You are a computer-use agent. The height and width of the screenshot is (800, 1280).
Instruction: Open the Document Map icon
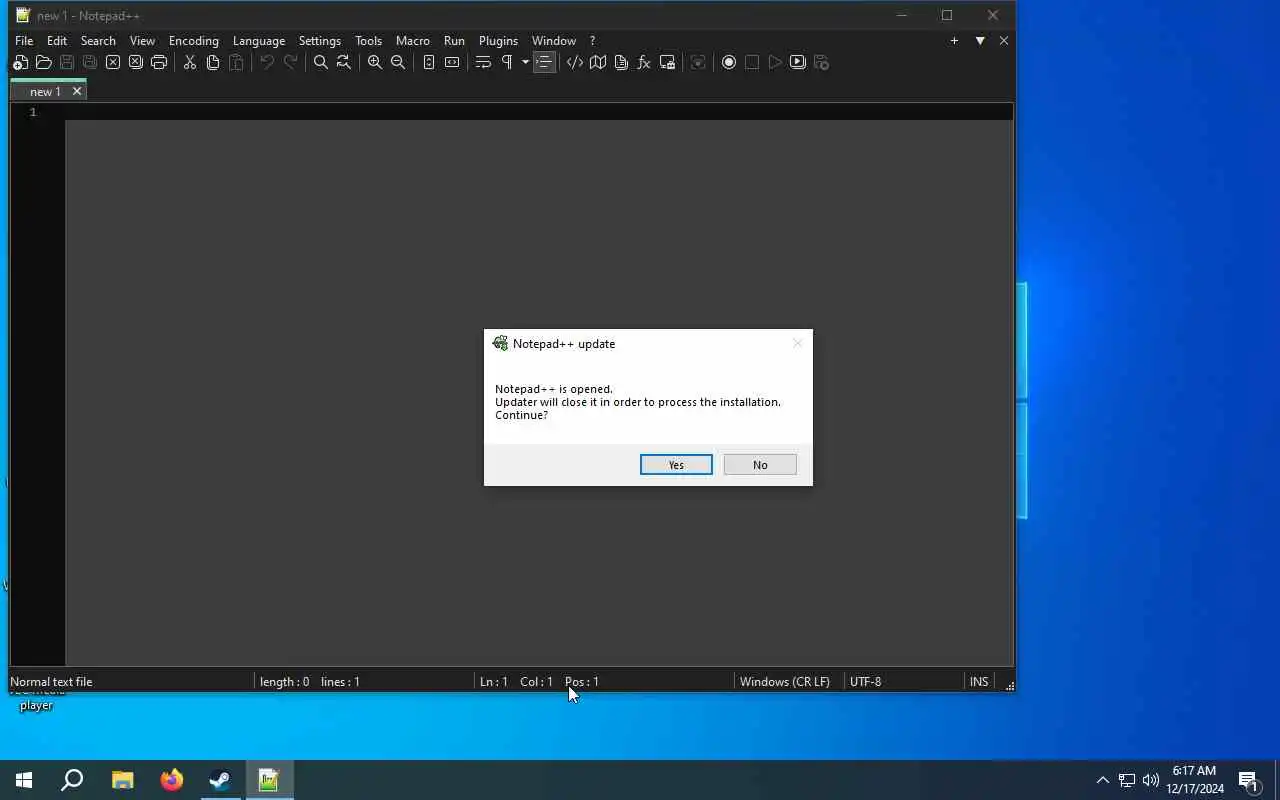coord(598,62)
